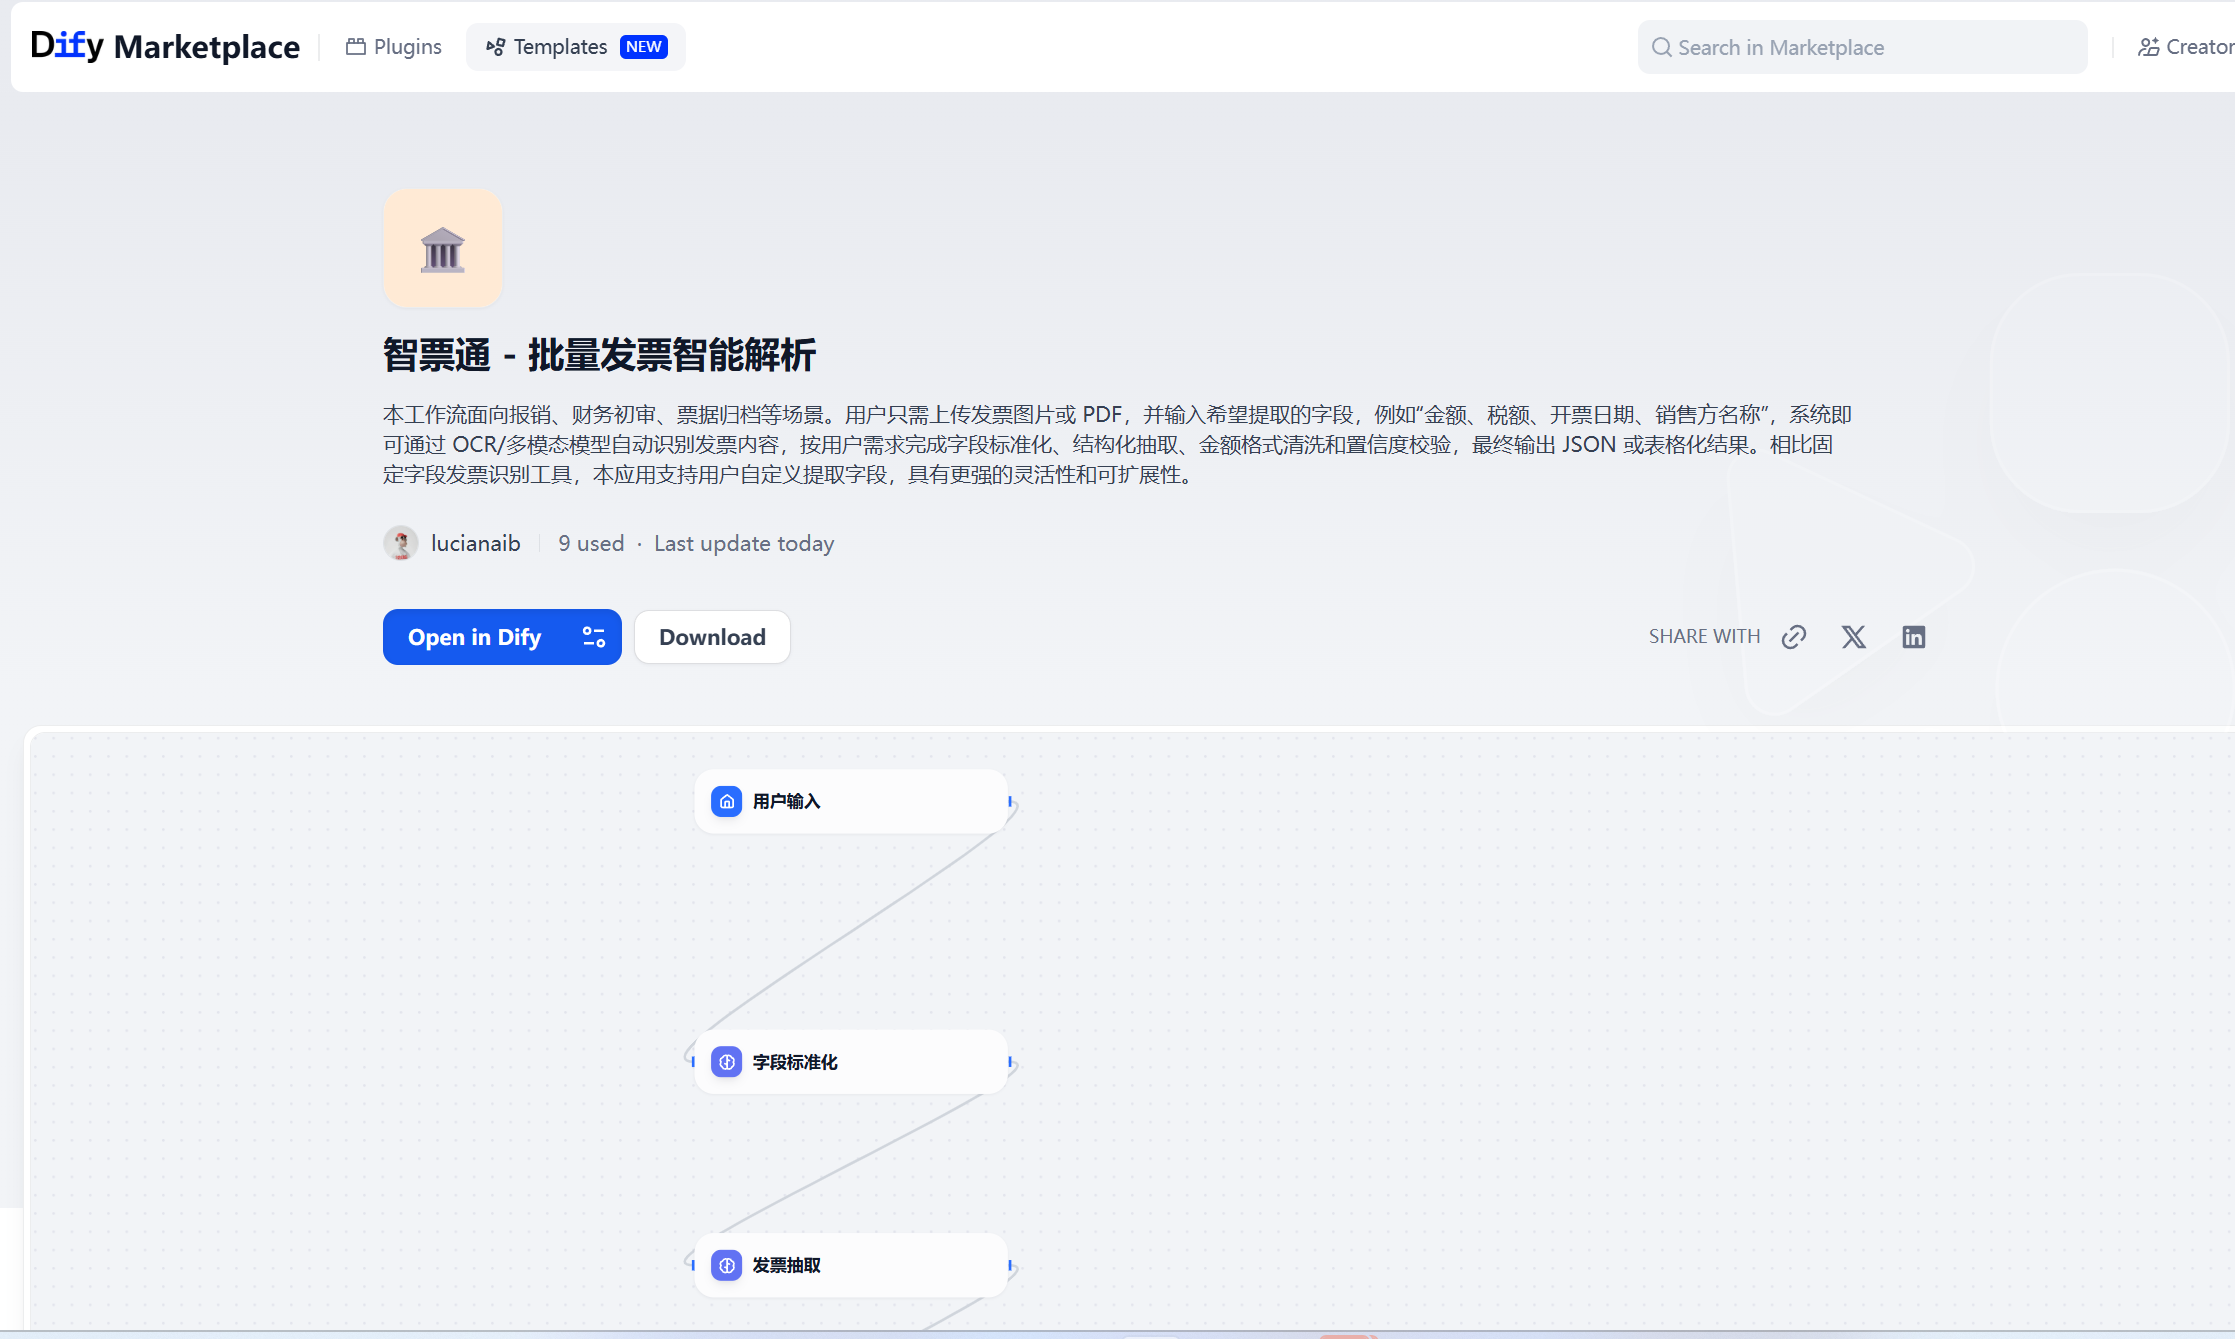Share the template on X

(x=1854, y=637)
